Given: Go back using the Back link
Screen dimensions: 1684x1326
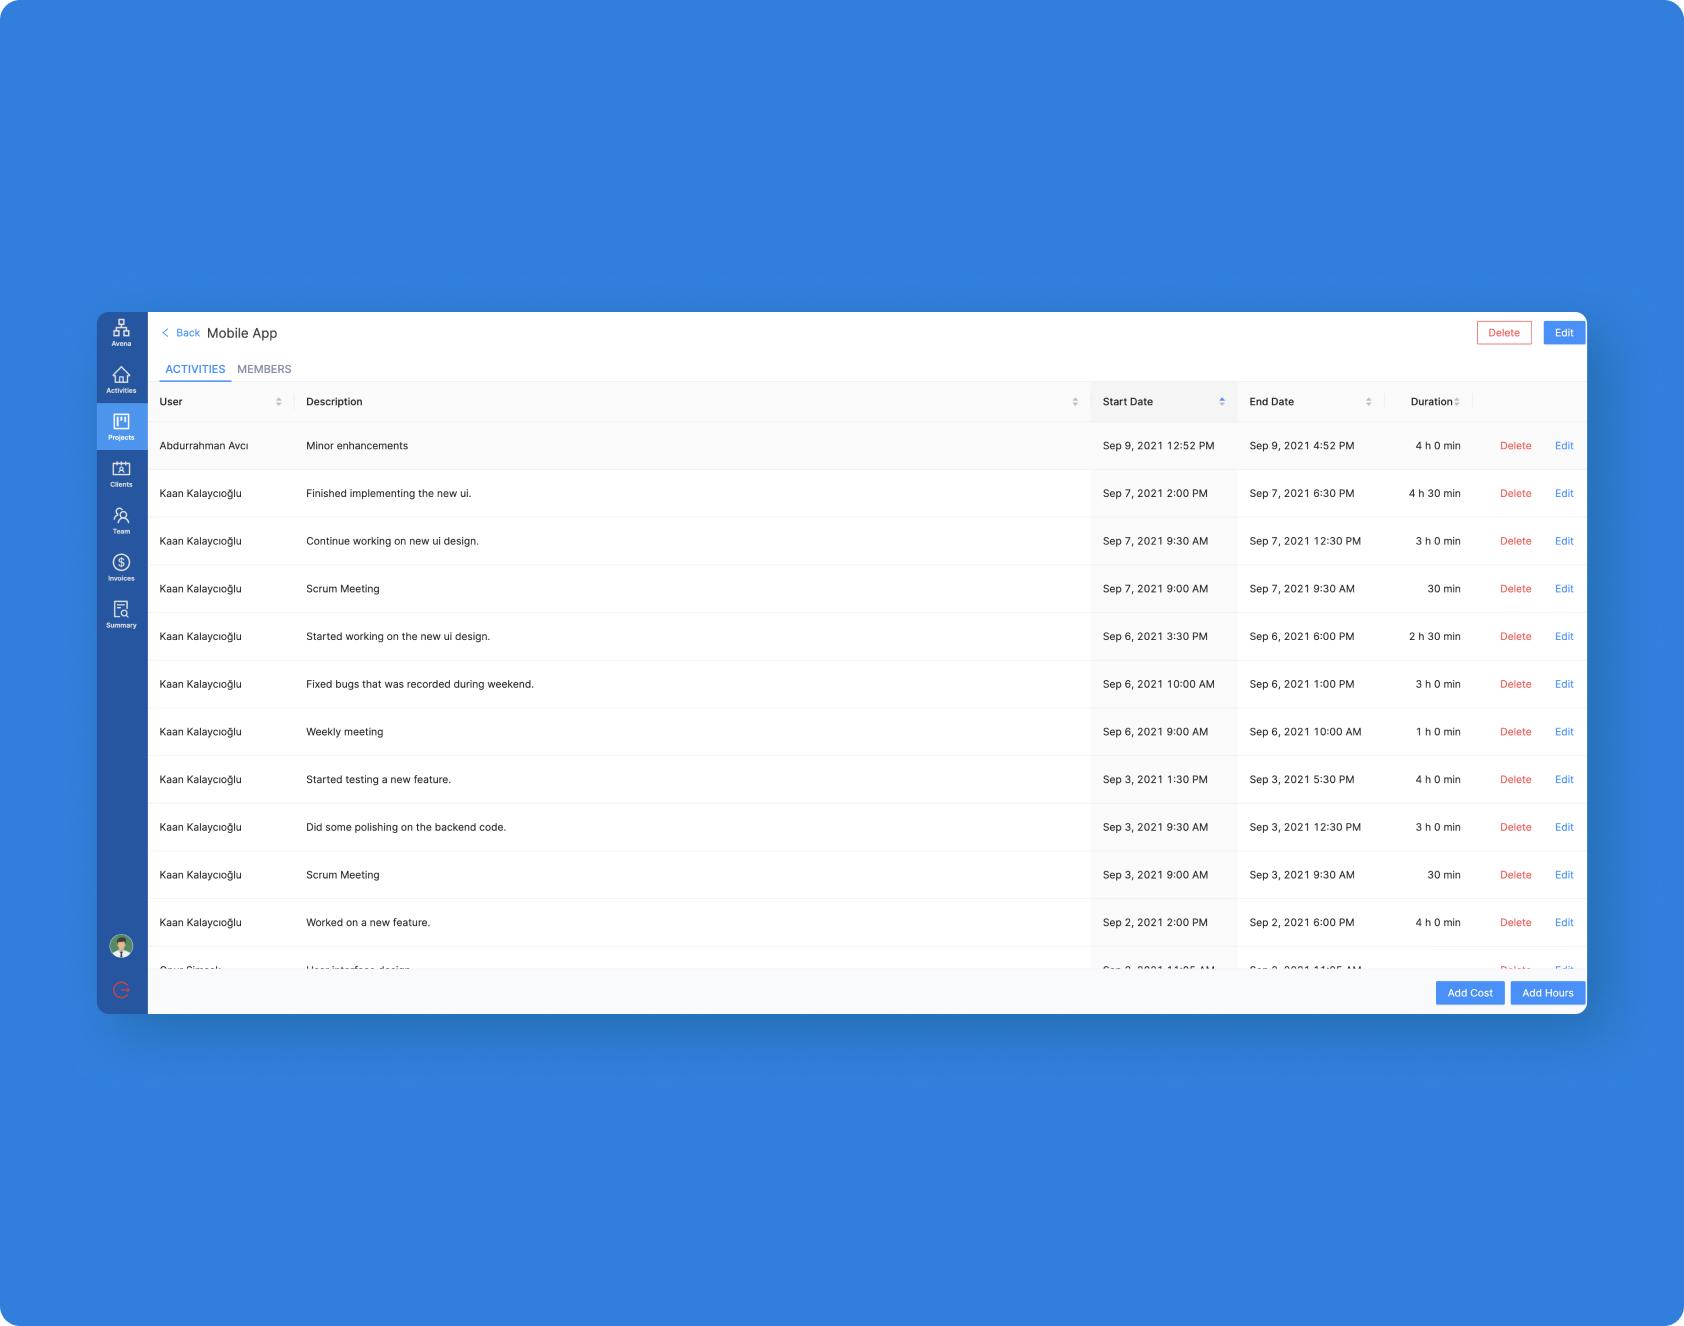Looking at the screenshot, I should [181, 333].
